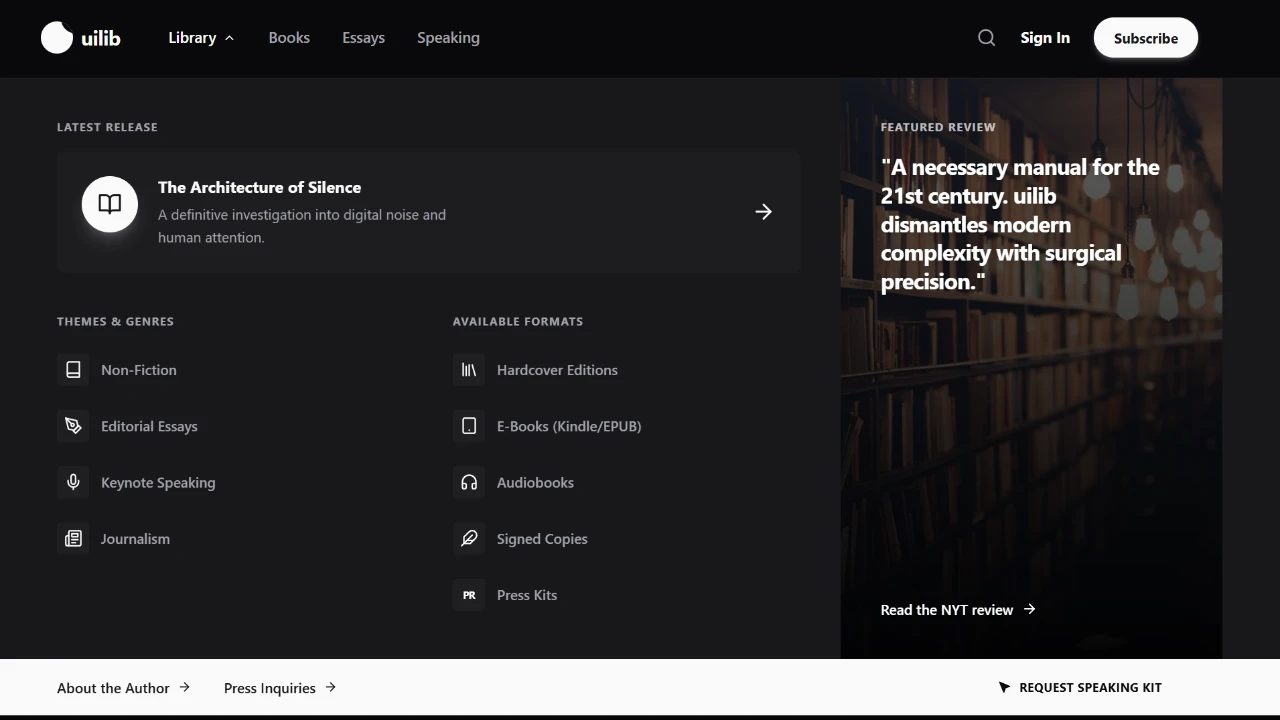This screenshot has width=1280, height=720.
Task: Click the book icon beside The Architecture of Silence
Action: [x=109, y=203]
